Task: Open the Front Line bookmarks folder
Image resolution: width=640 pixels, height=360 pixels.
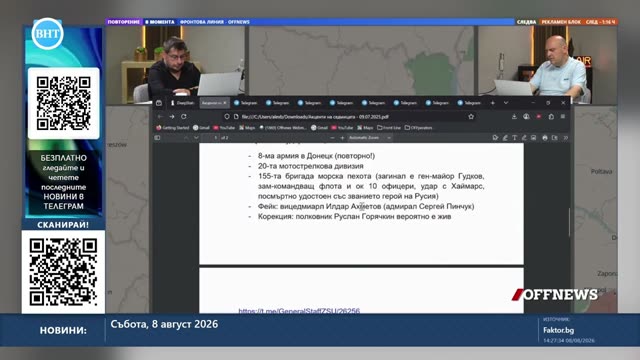Action: (389, 128)
